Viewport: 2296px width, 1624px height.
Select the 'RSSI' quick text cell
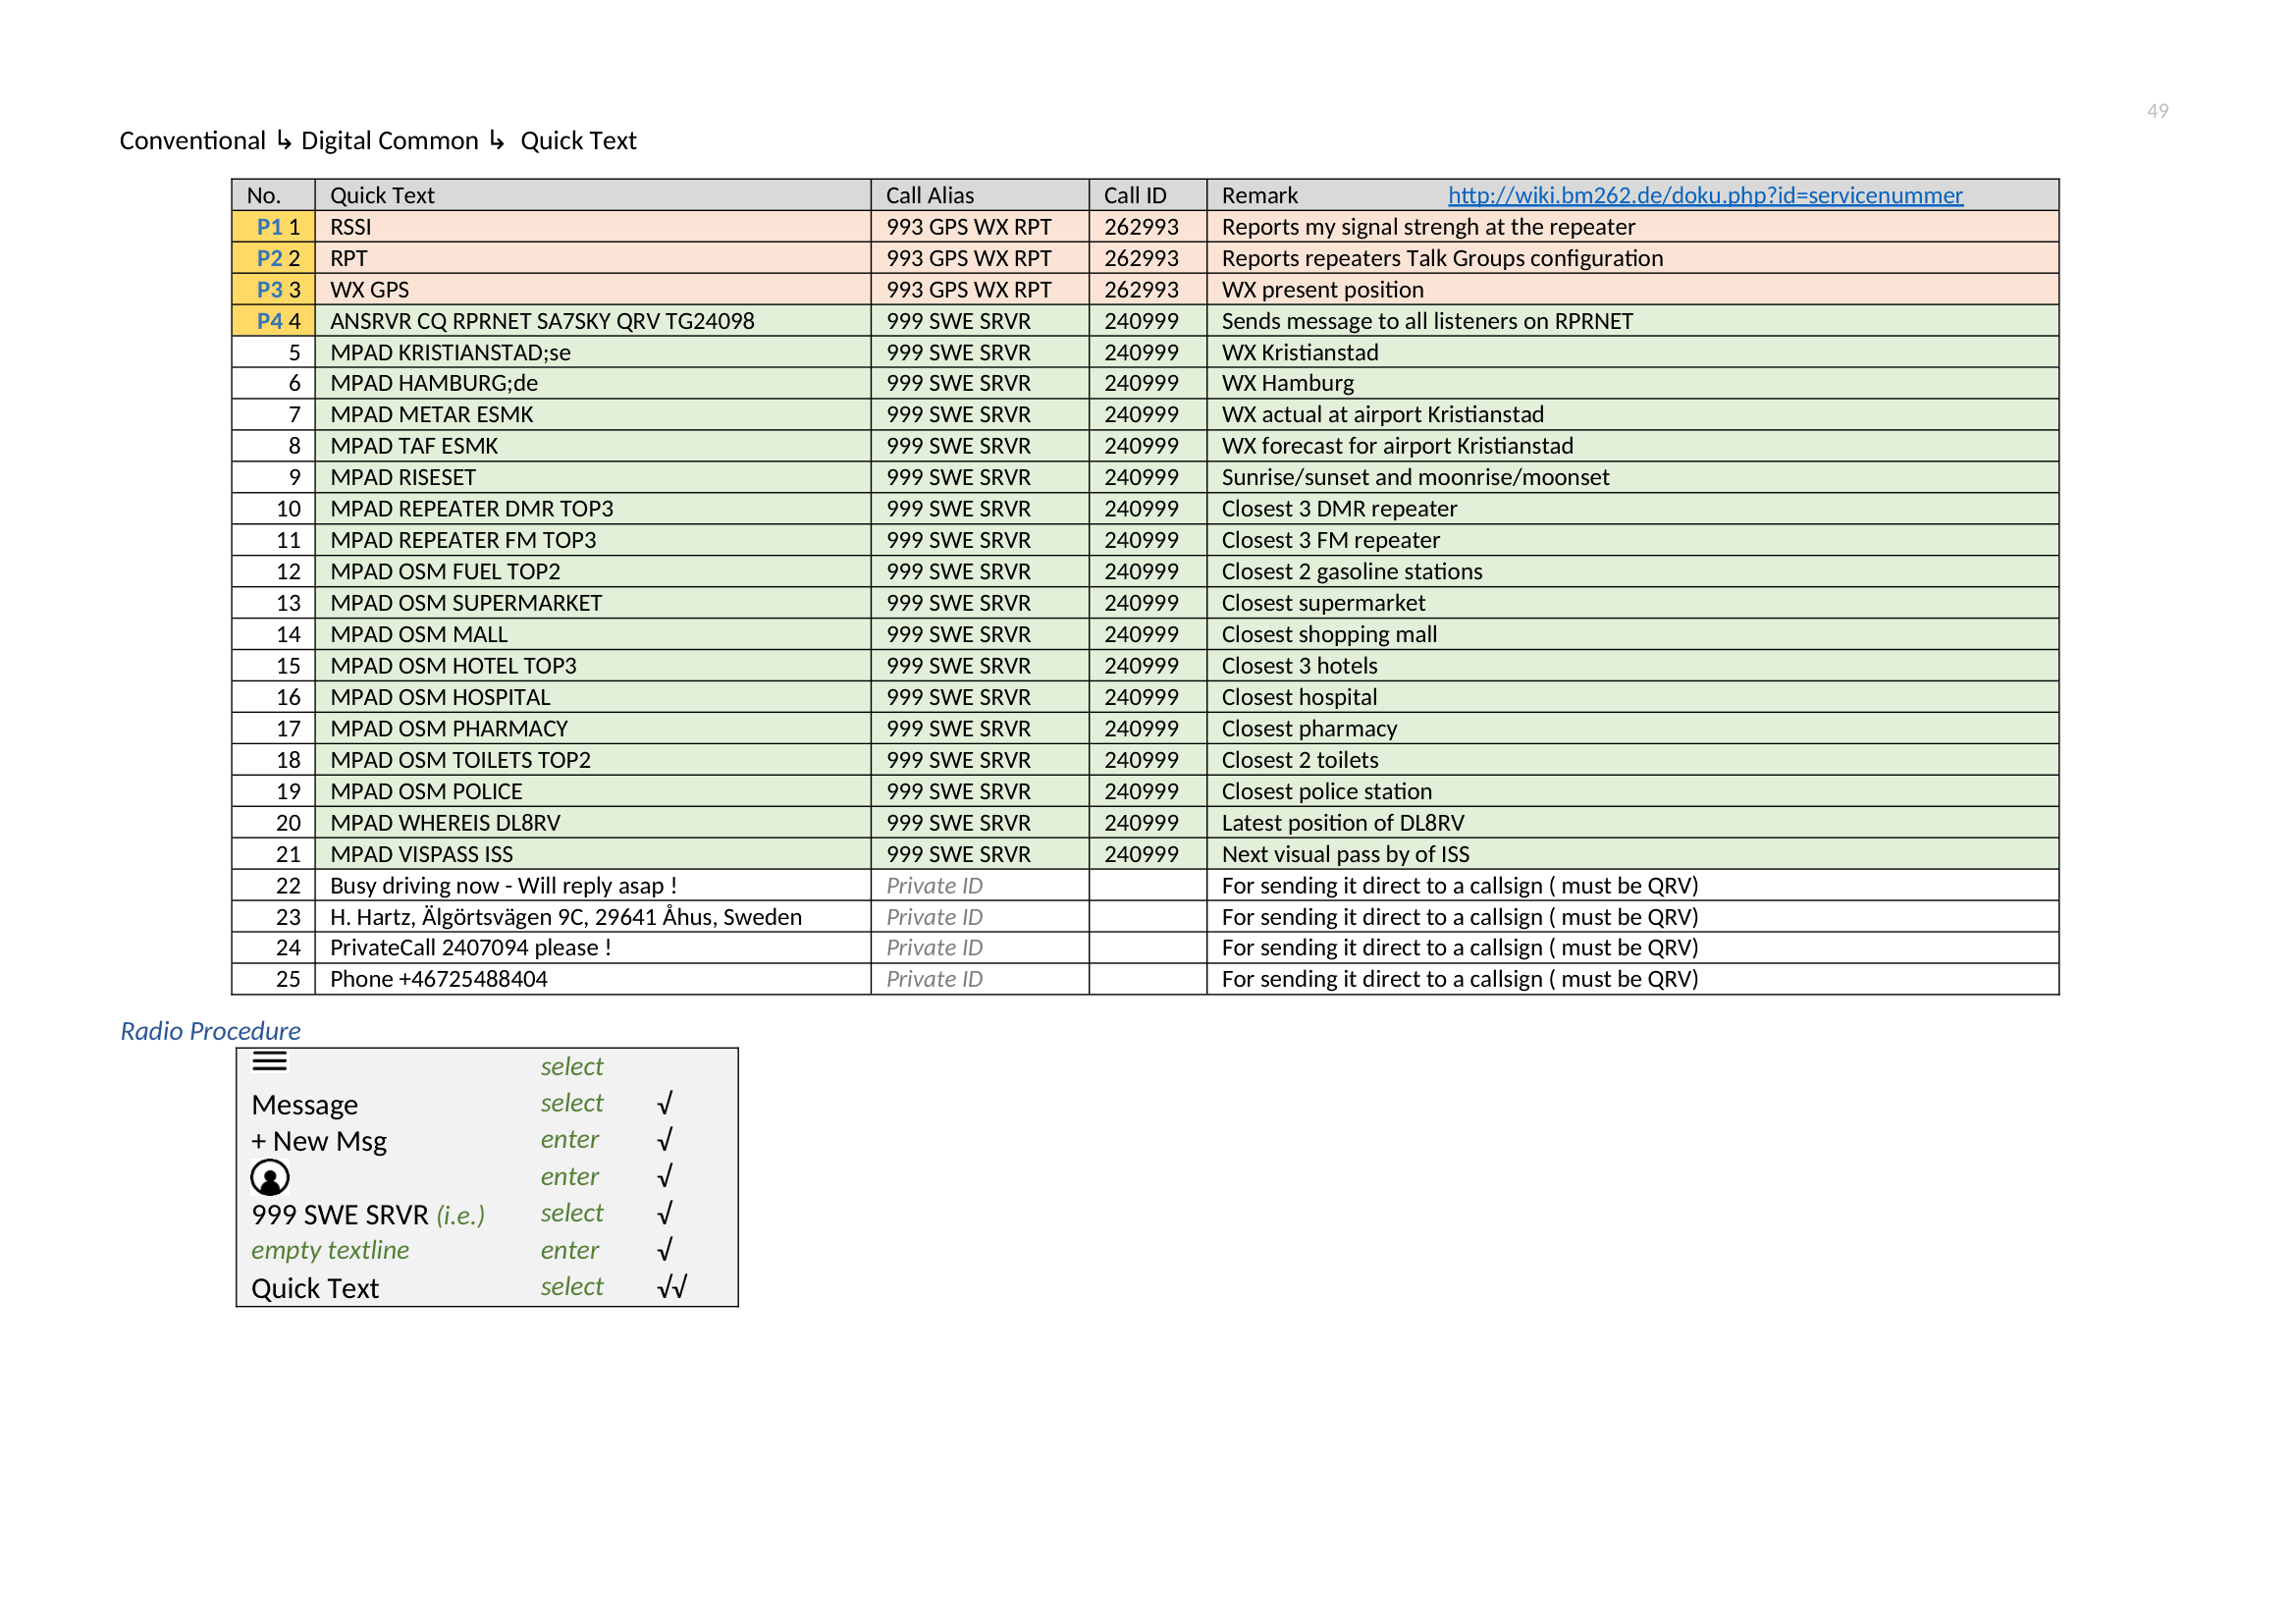tap(592, 227)
